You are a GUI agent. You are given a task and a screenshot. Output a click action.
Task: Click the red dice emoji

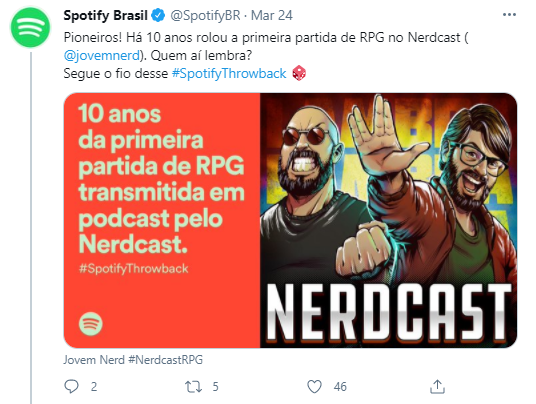[x=299, y=73]
